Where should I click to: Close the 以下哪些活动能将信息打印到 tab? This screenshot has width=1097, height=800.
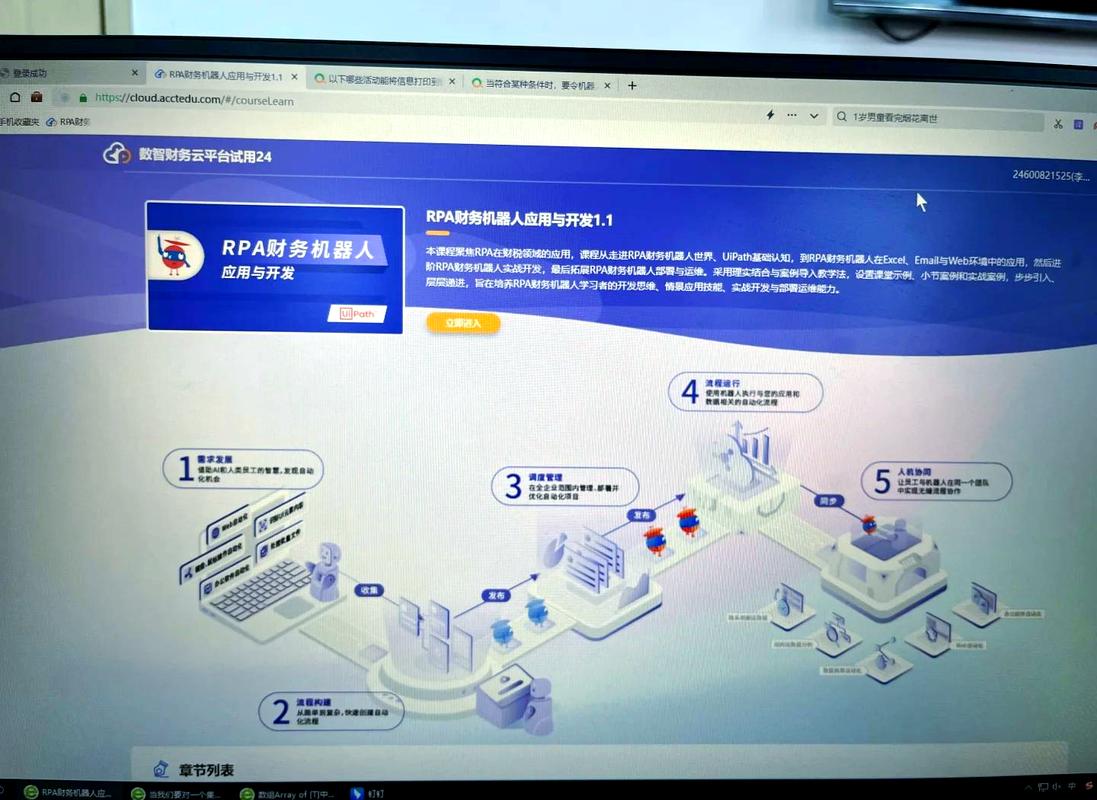click(452, 82)
